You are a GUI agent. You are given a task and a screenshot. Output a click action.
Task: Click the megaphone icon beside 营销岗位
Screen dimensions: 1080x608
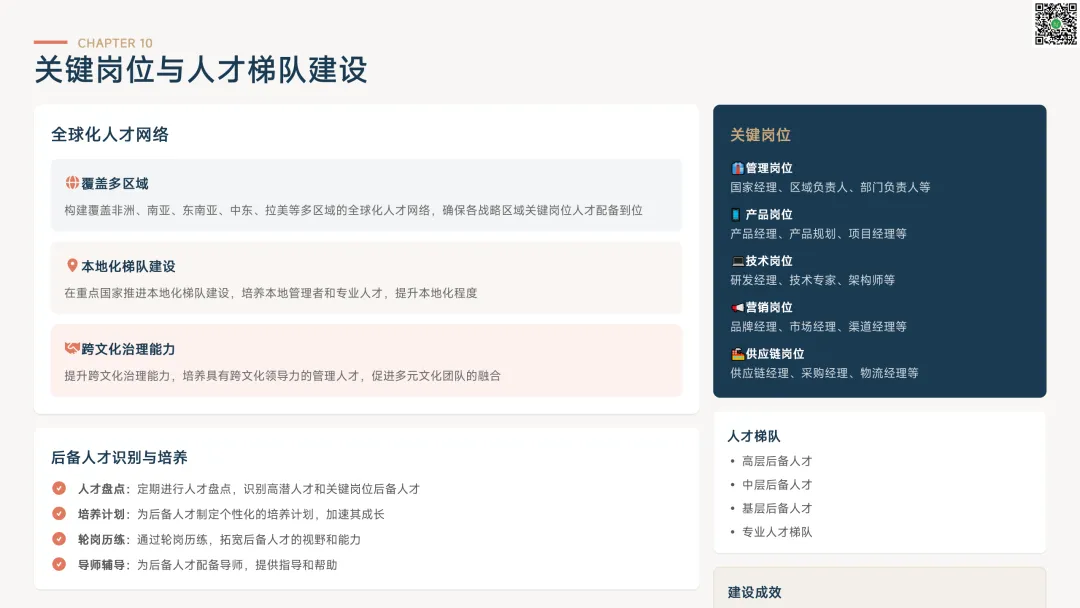737,307
